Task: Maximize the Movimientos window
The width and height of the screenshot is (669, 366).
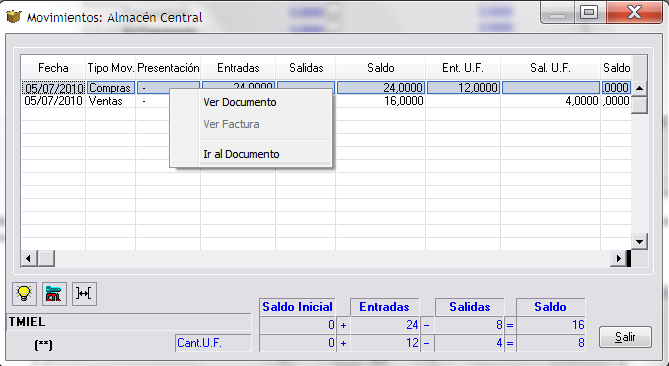Action: tap(589, 12)
